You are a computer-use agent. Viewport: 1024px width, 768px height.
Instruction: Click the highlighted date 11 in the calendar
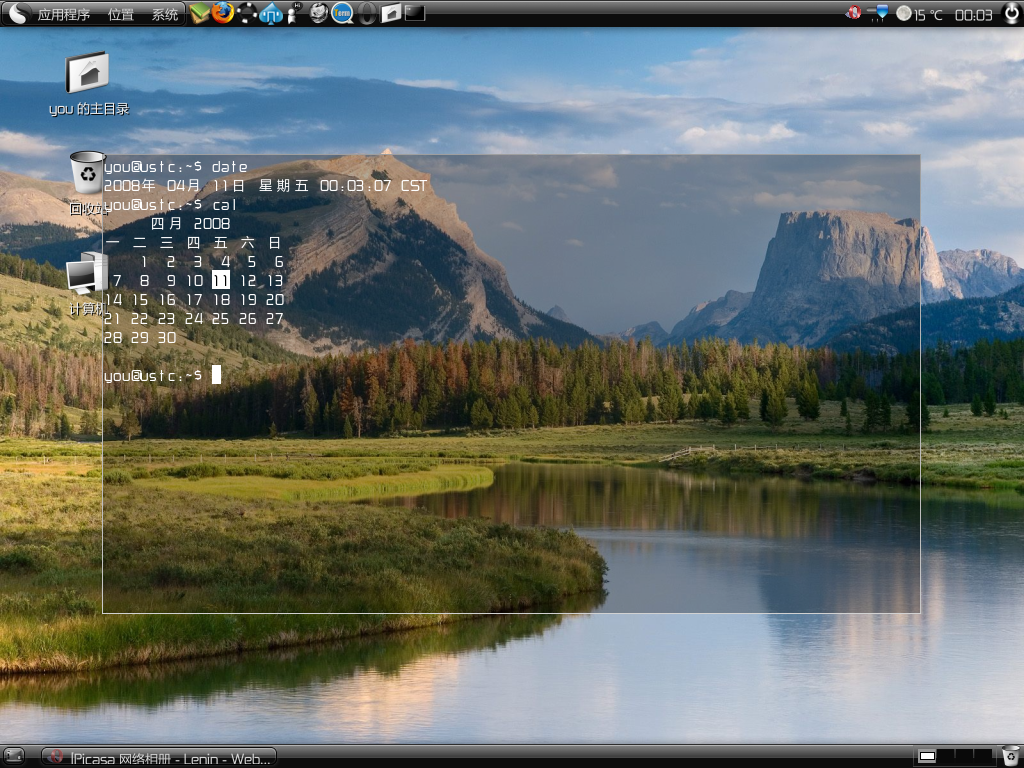(221, 280)
